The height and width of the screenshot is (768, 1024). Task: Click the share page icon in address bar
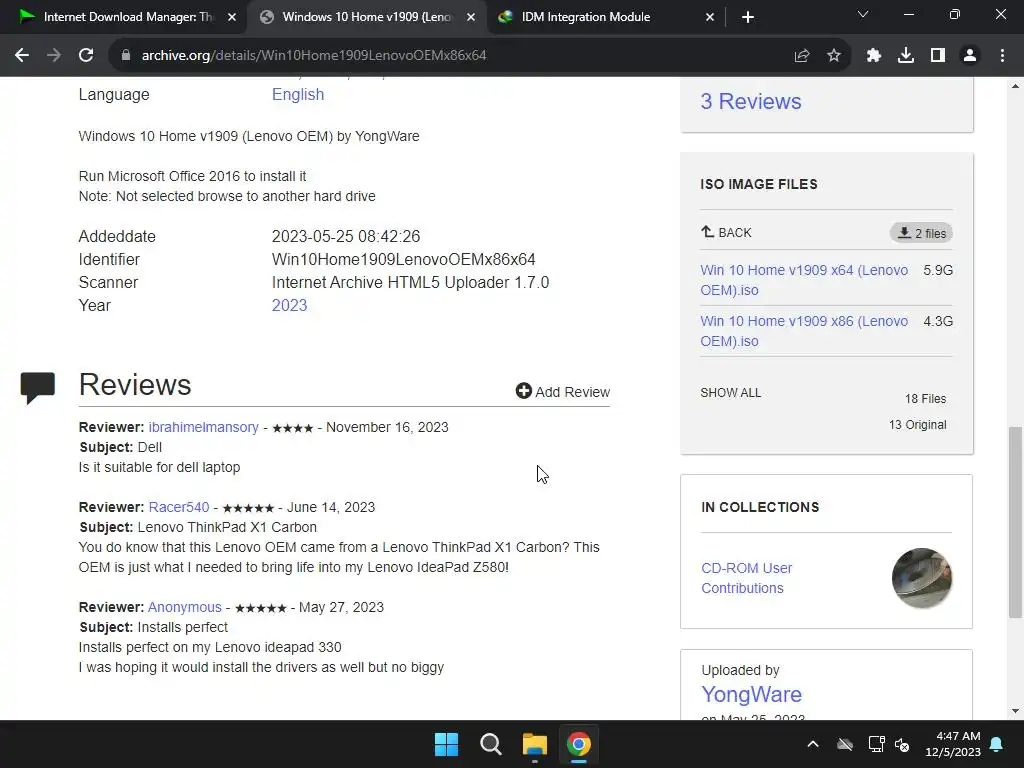pos(802,56)
